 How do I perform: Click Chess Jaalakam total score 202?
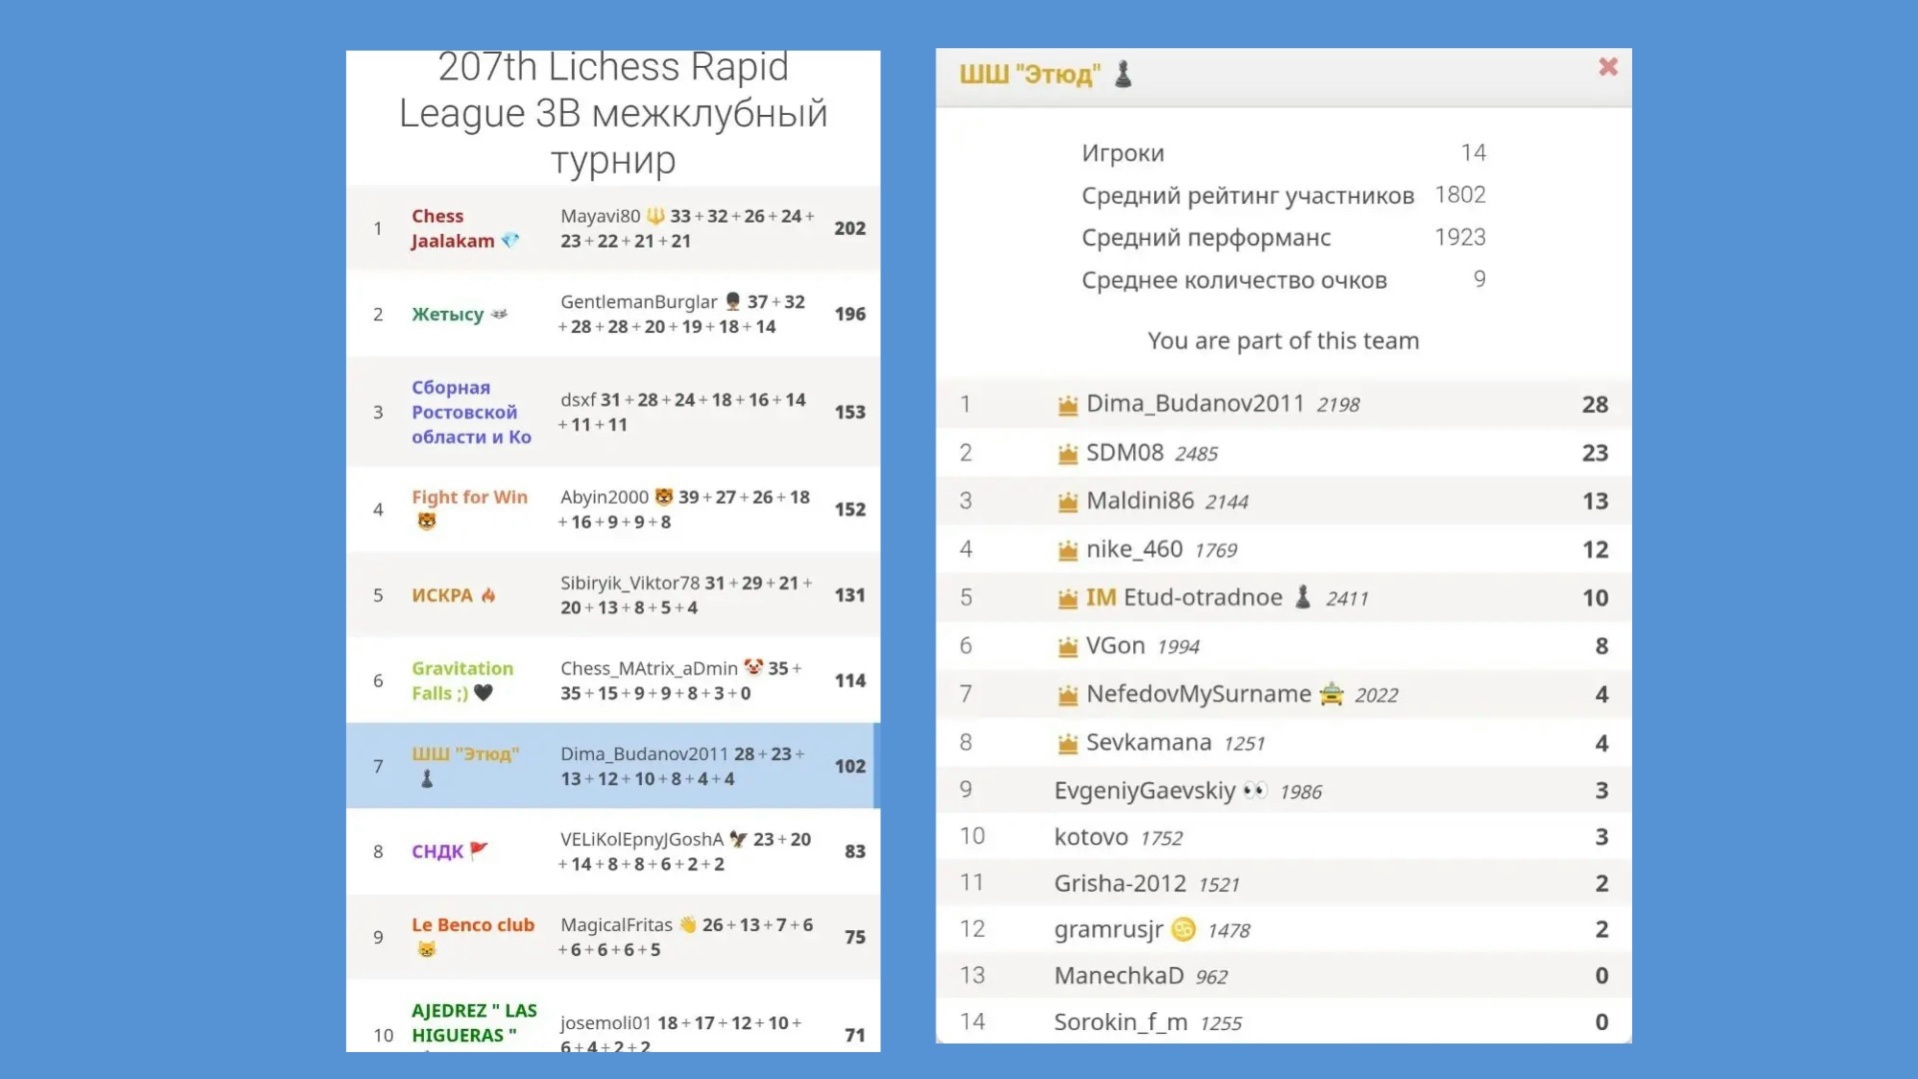pyautogui.click(x=850, y=228)
